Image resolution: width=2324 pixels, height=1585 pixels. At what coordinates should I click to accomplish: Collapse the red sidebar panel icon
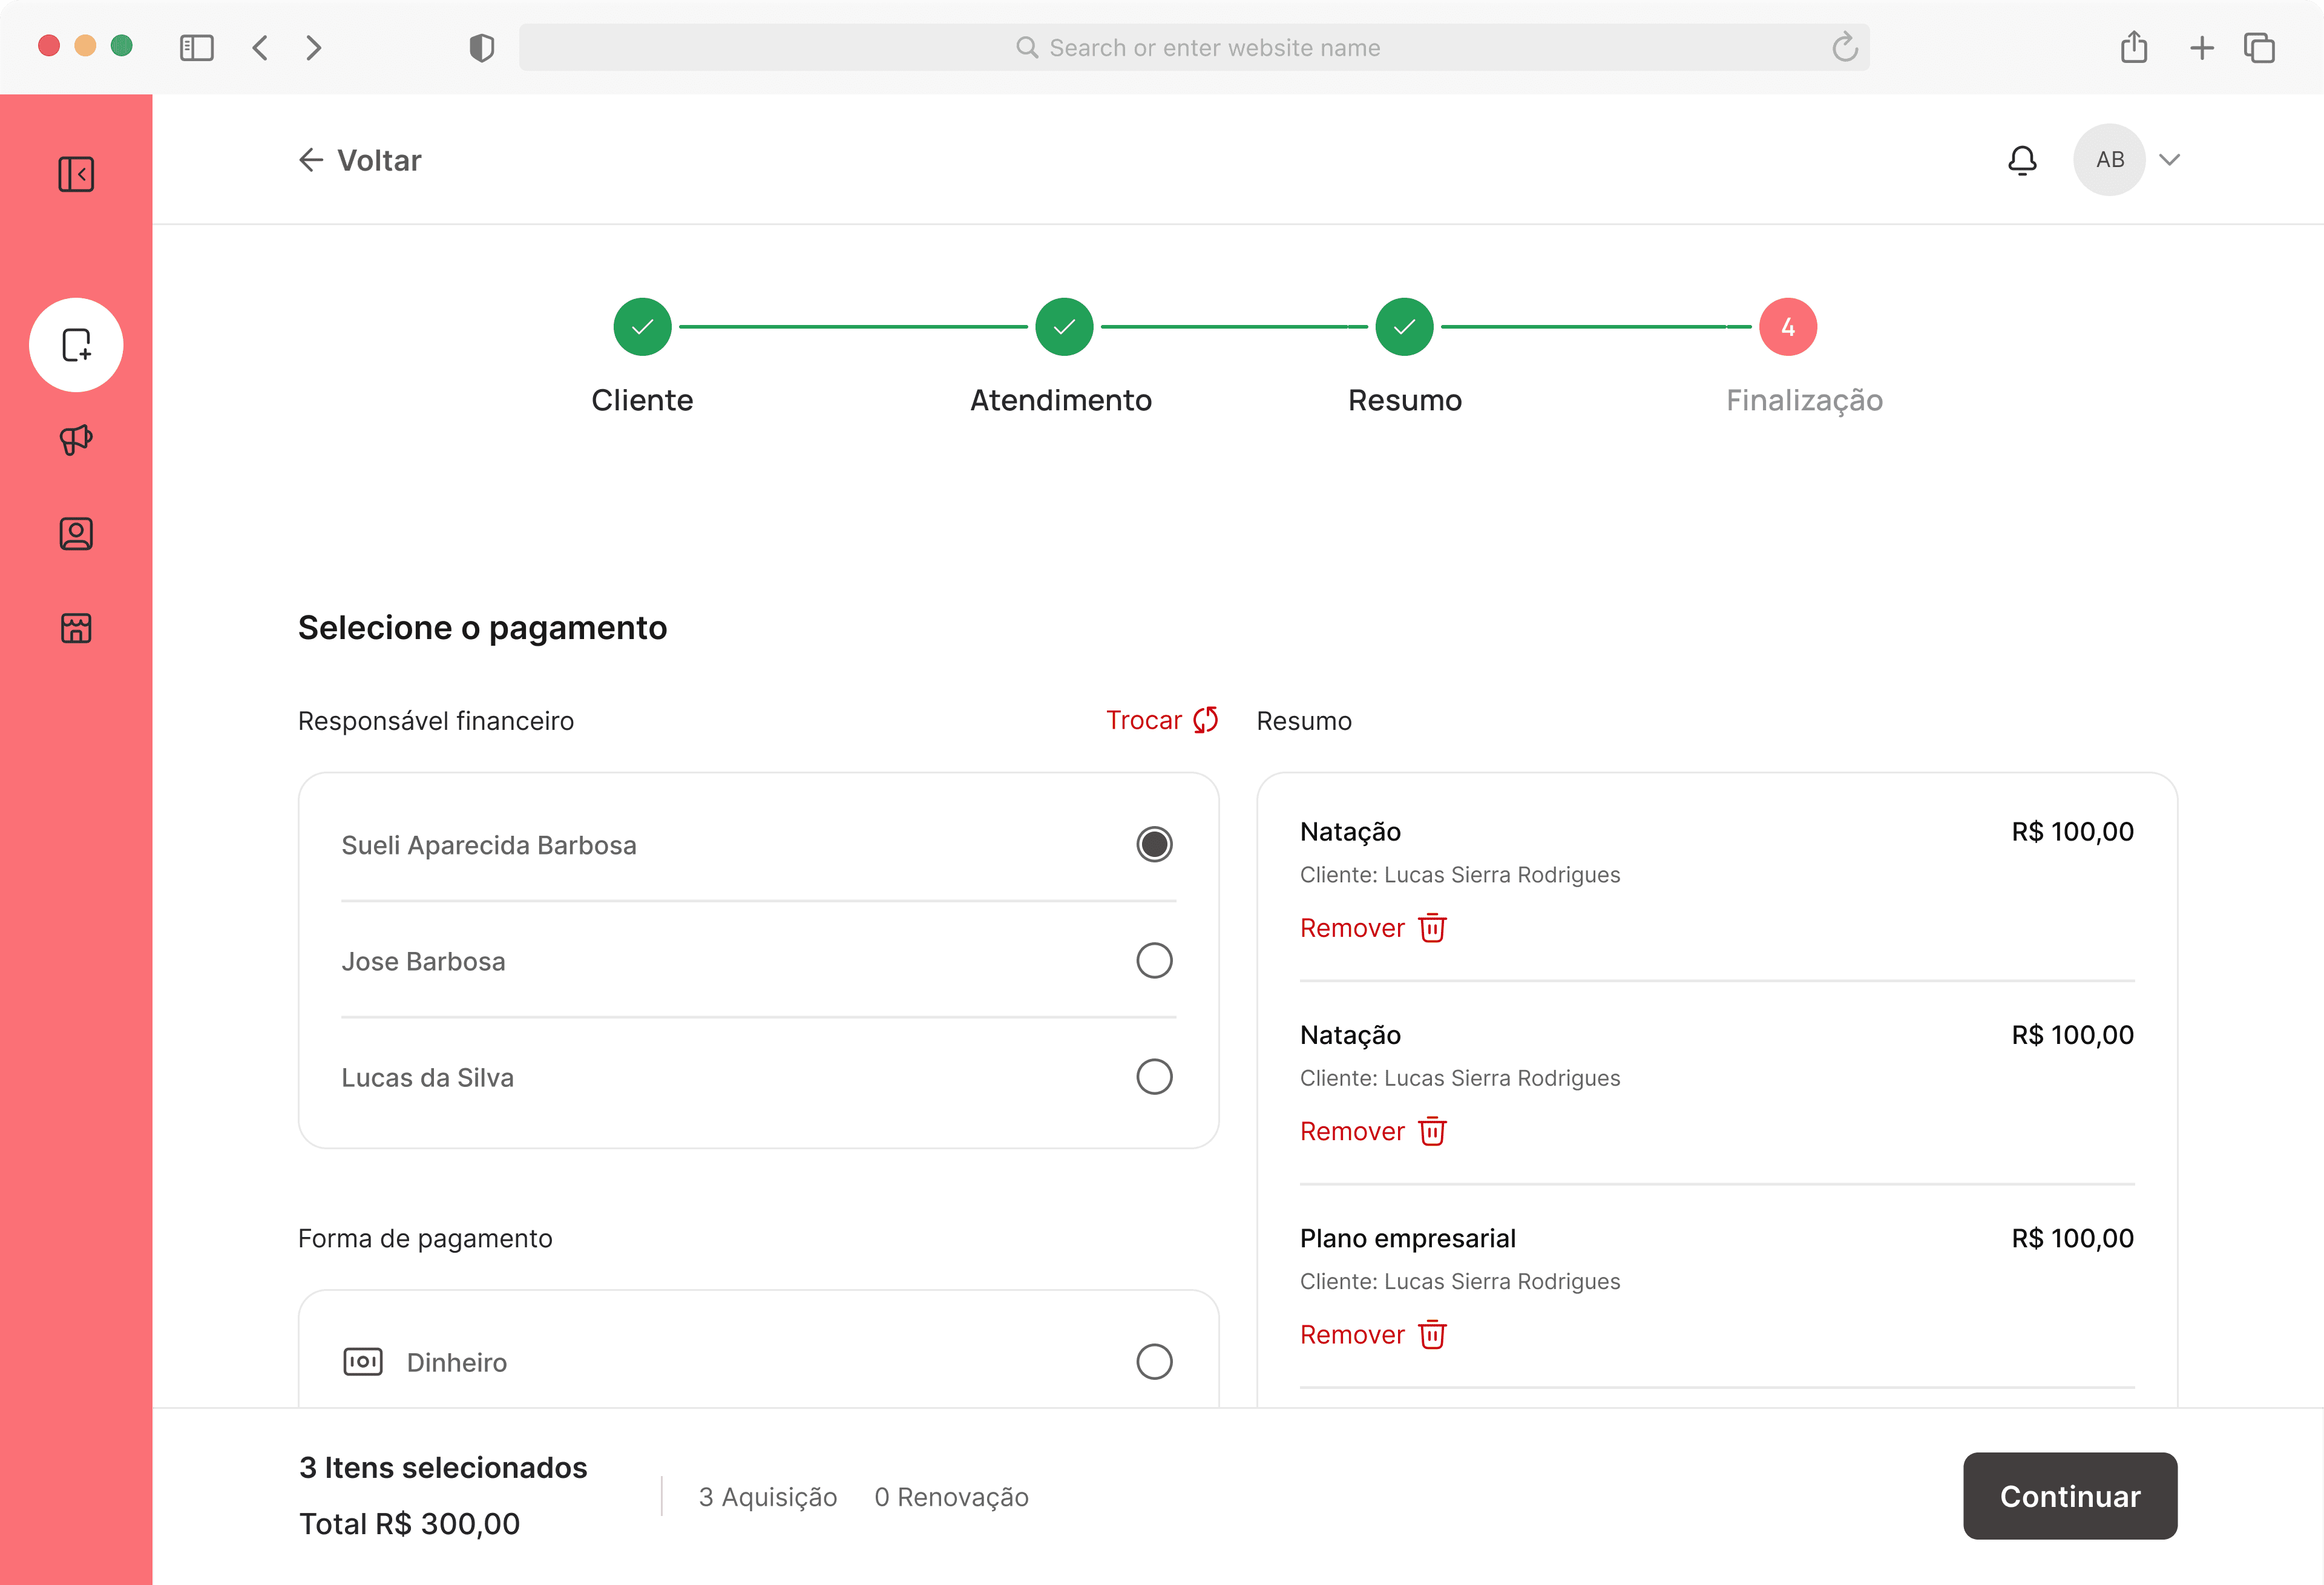76,174
